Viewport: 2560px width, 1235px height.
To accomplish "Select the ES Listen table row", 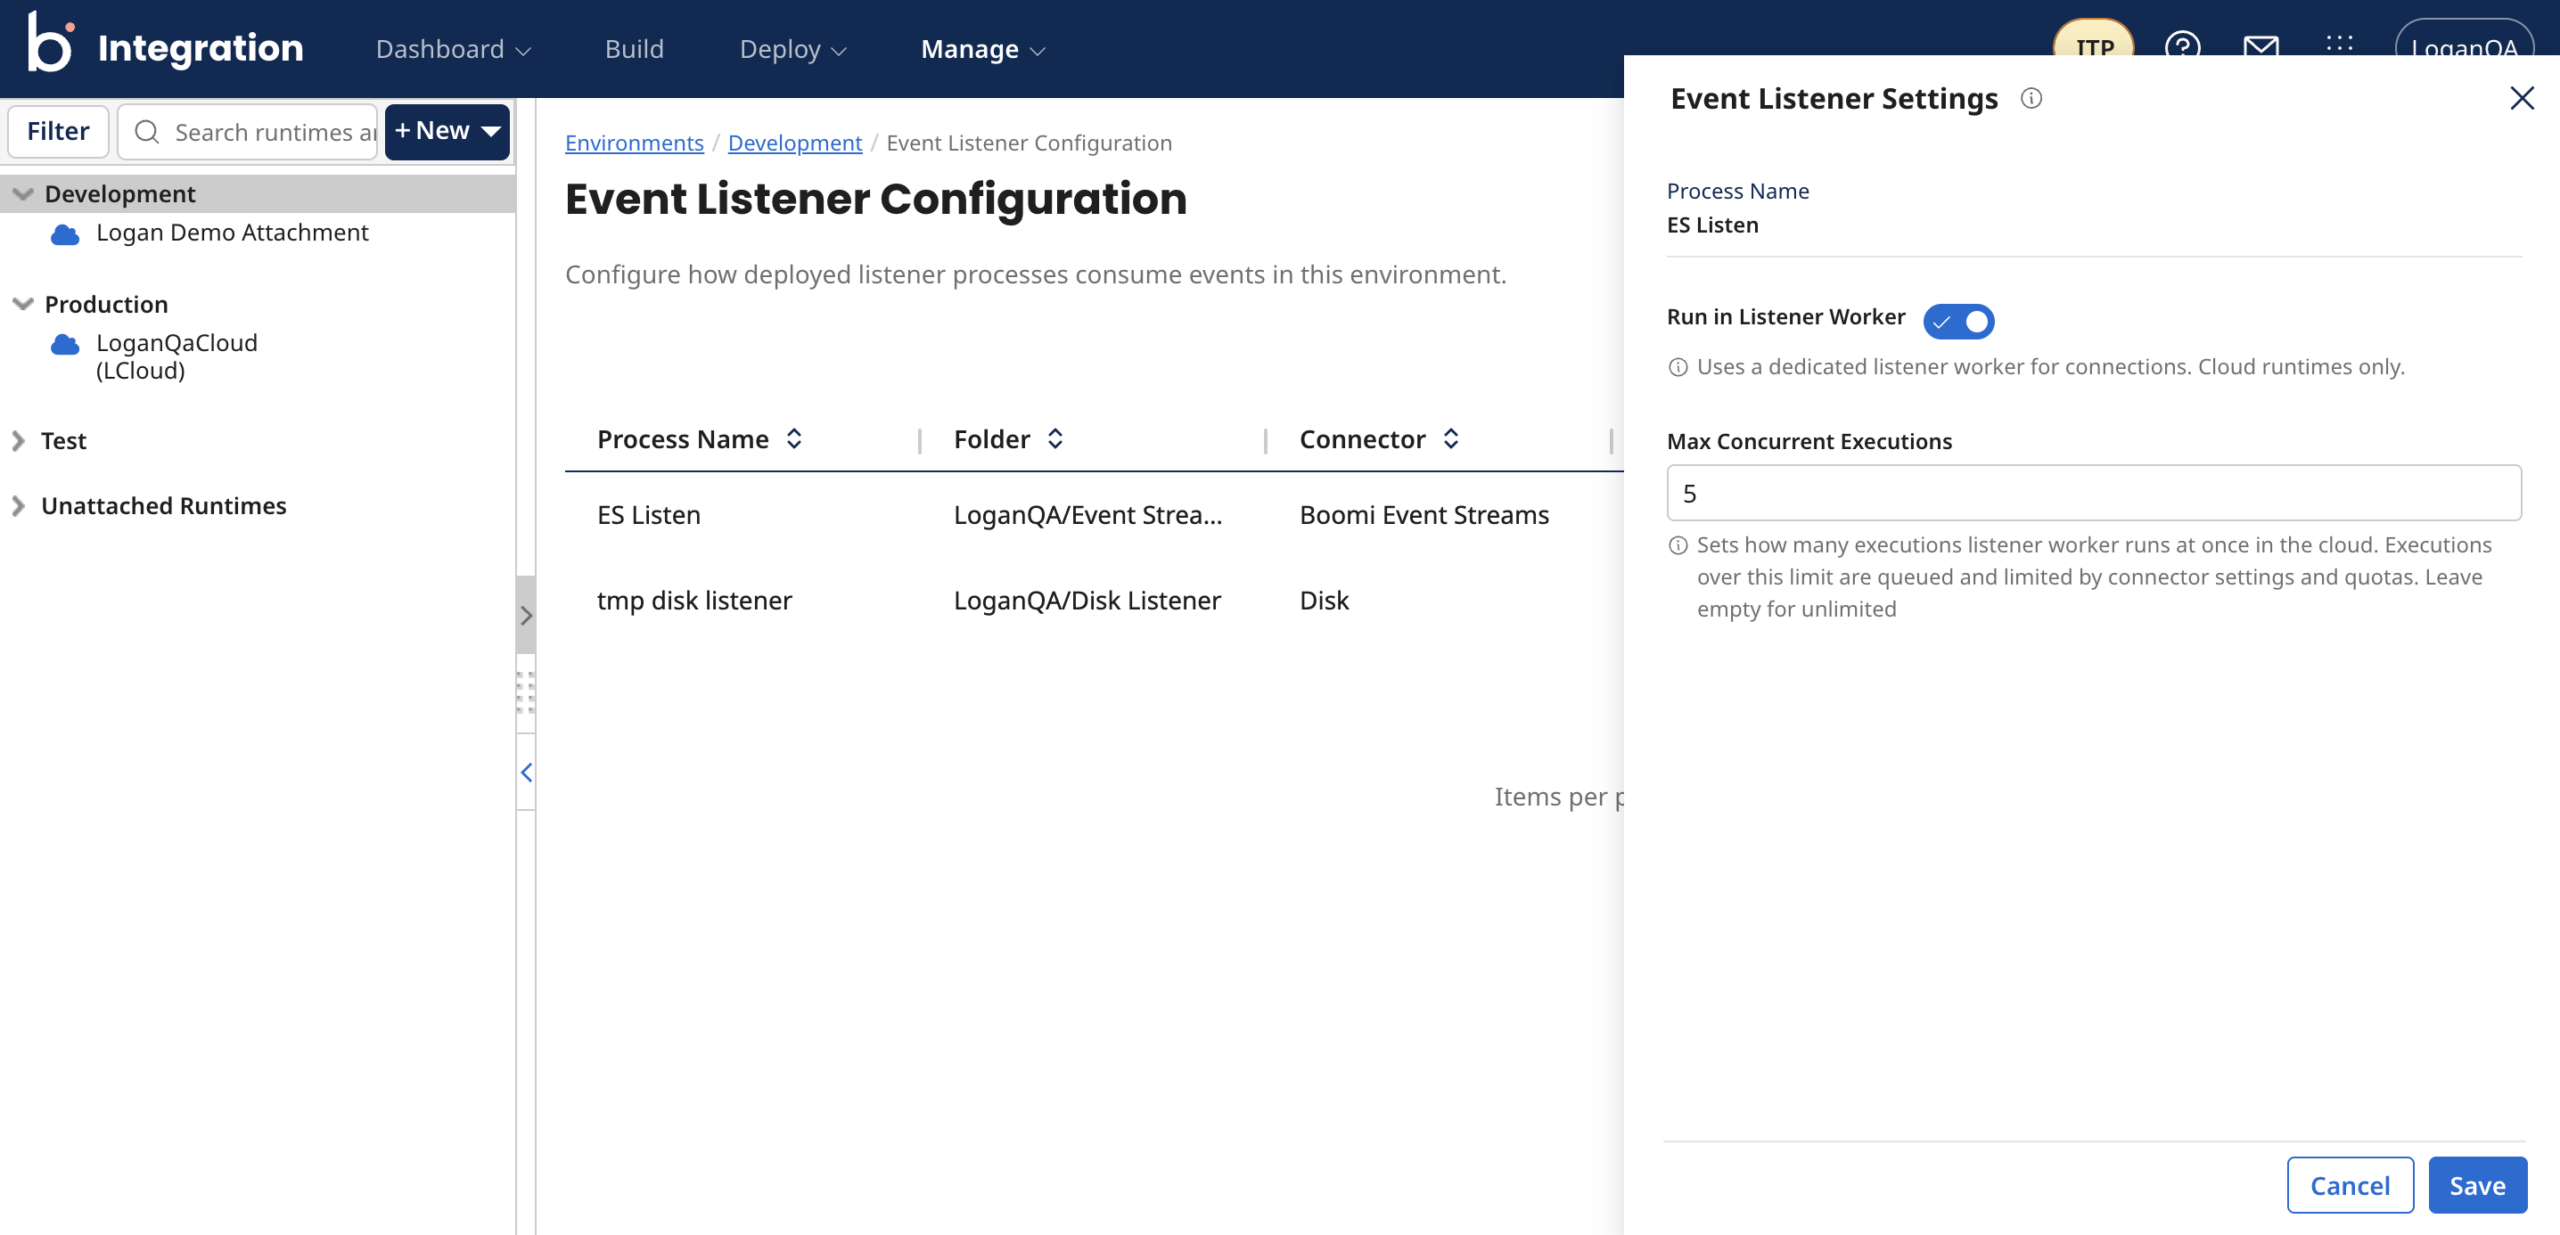I will [x=1094, y=515].
